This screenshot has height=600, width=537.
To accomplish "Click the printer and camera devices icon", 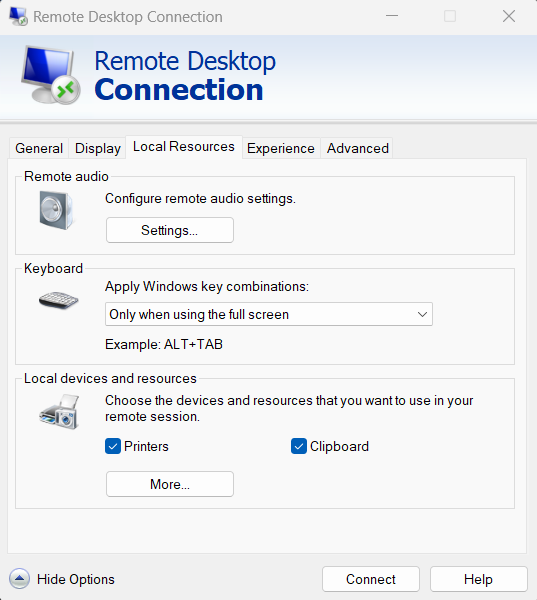I will (x=59, y=412).
